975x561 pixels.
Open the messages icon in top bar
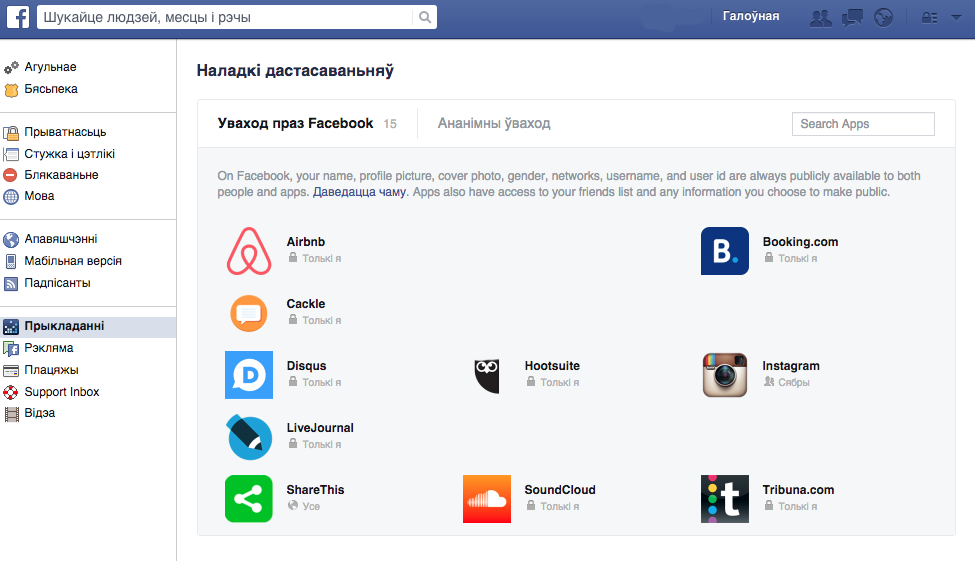(x=852, y=17)
